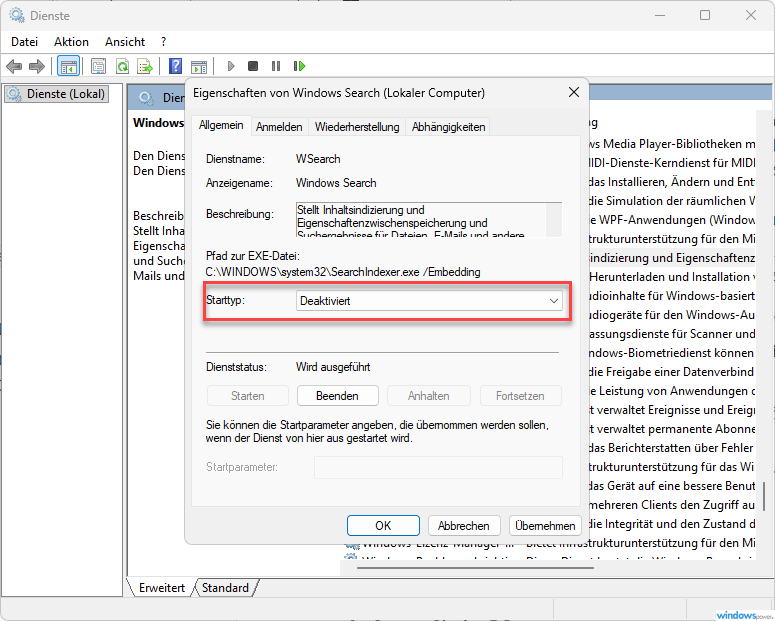Switch to the Erweitert view tab

pos(162,588)
